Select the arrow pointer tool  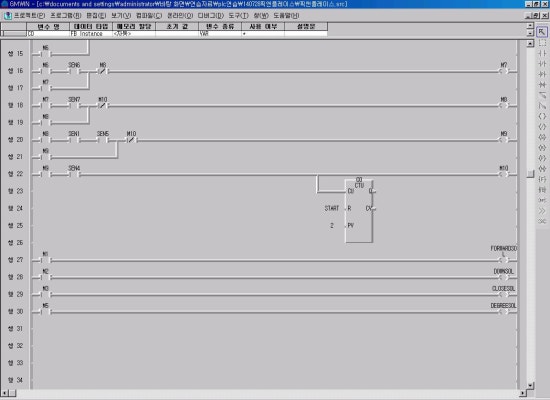542,32
